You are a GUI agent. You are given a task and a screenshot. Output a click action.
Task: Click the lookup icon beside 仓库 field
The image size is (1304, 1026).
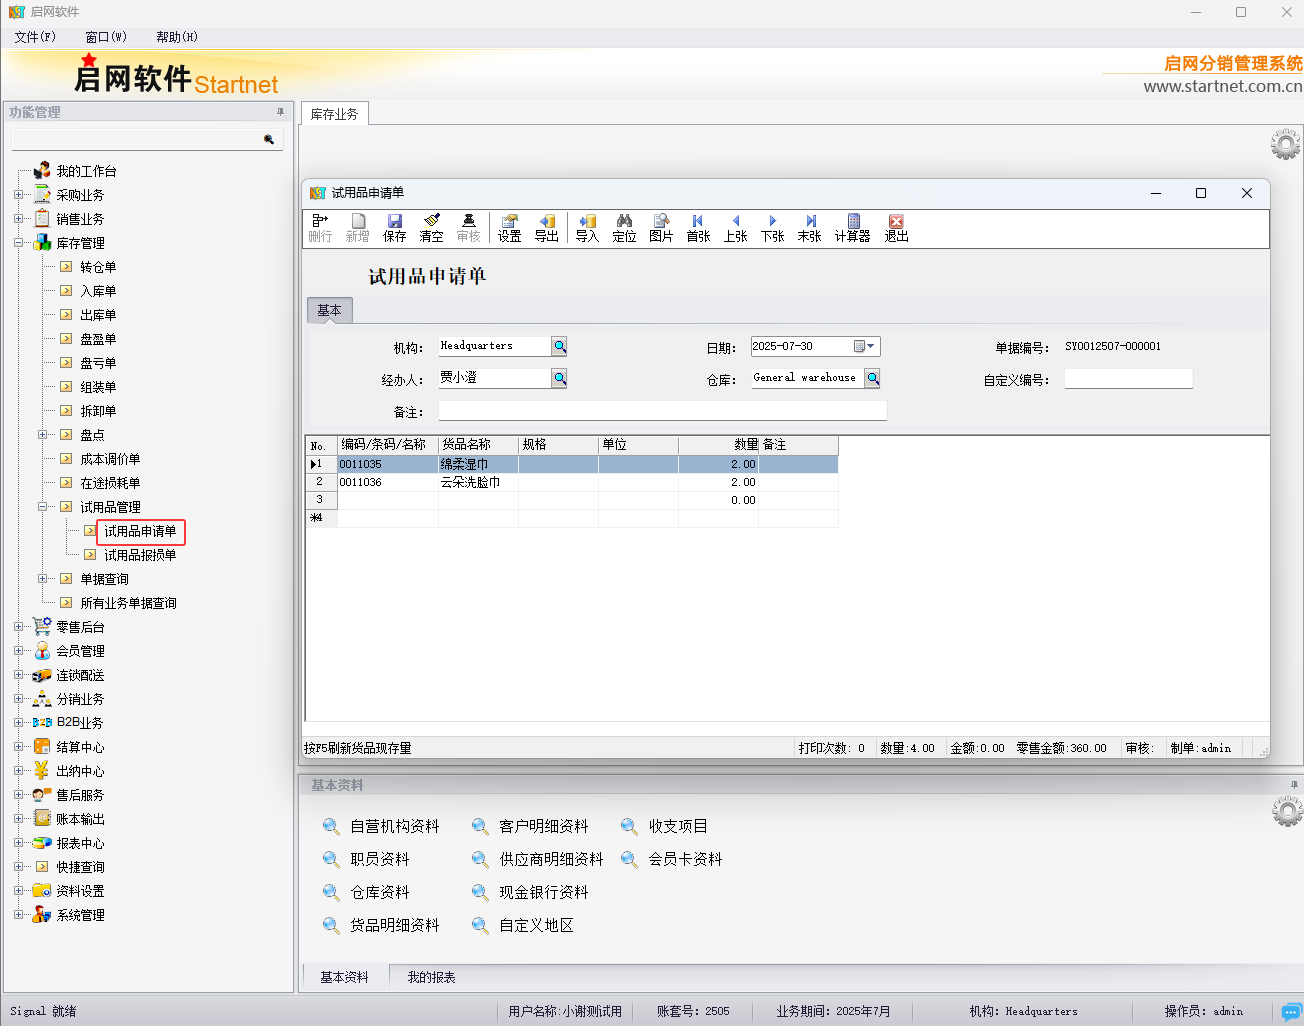[872, 378]
